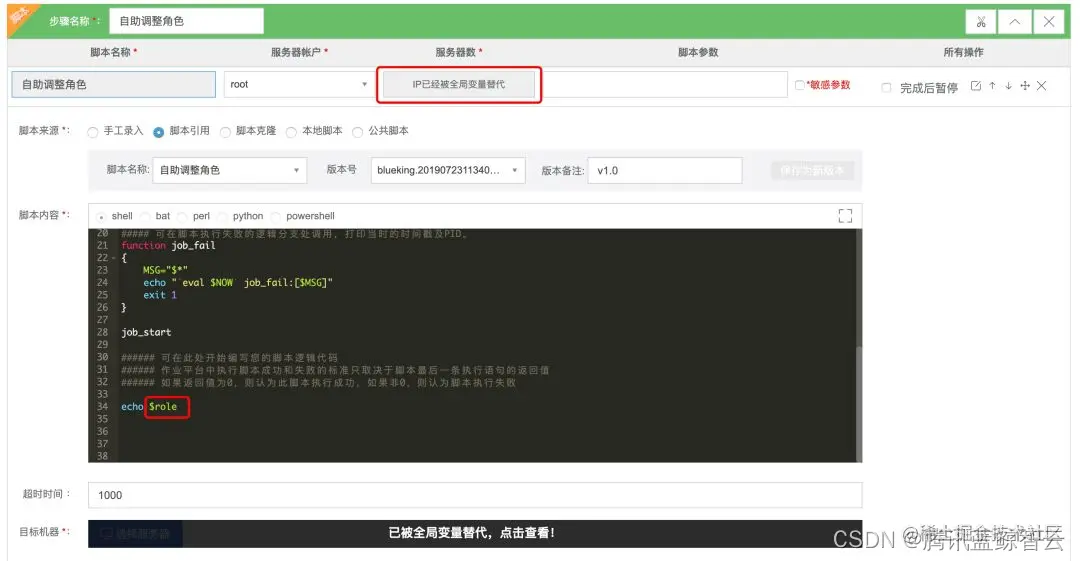The image size is (1080, 561).
Task: Click code line 'exit 1'
Action: [160, 295]
